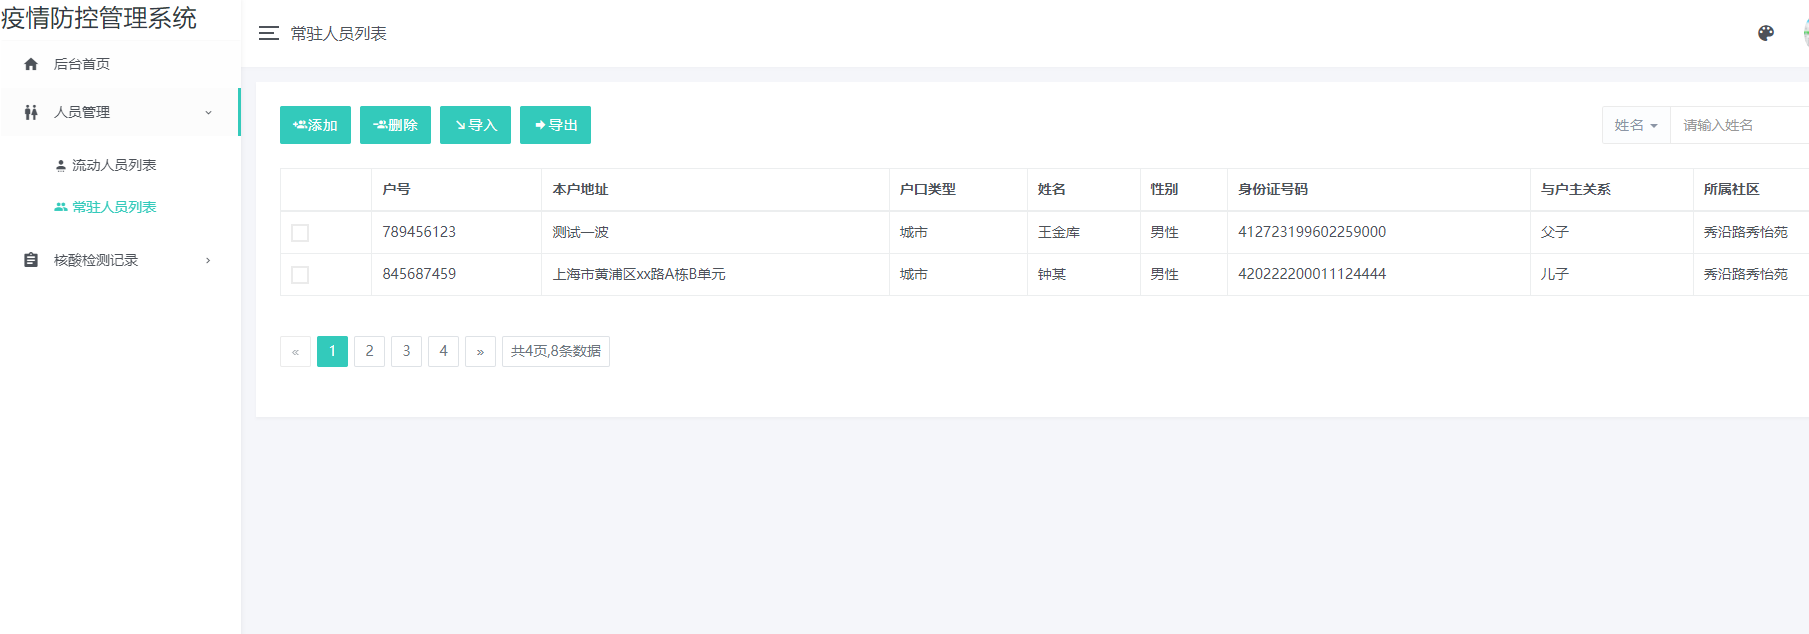This screenshot has height=634, width=1809.
Task: Click the home icon beside 后台首页
Action: [x=31, y=64]
